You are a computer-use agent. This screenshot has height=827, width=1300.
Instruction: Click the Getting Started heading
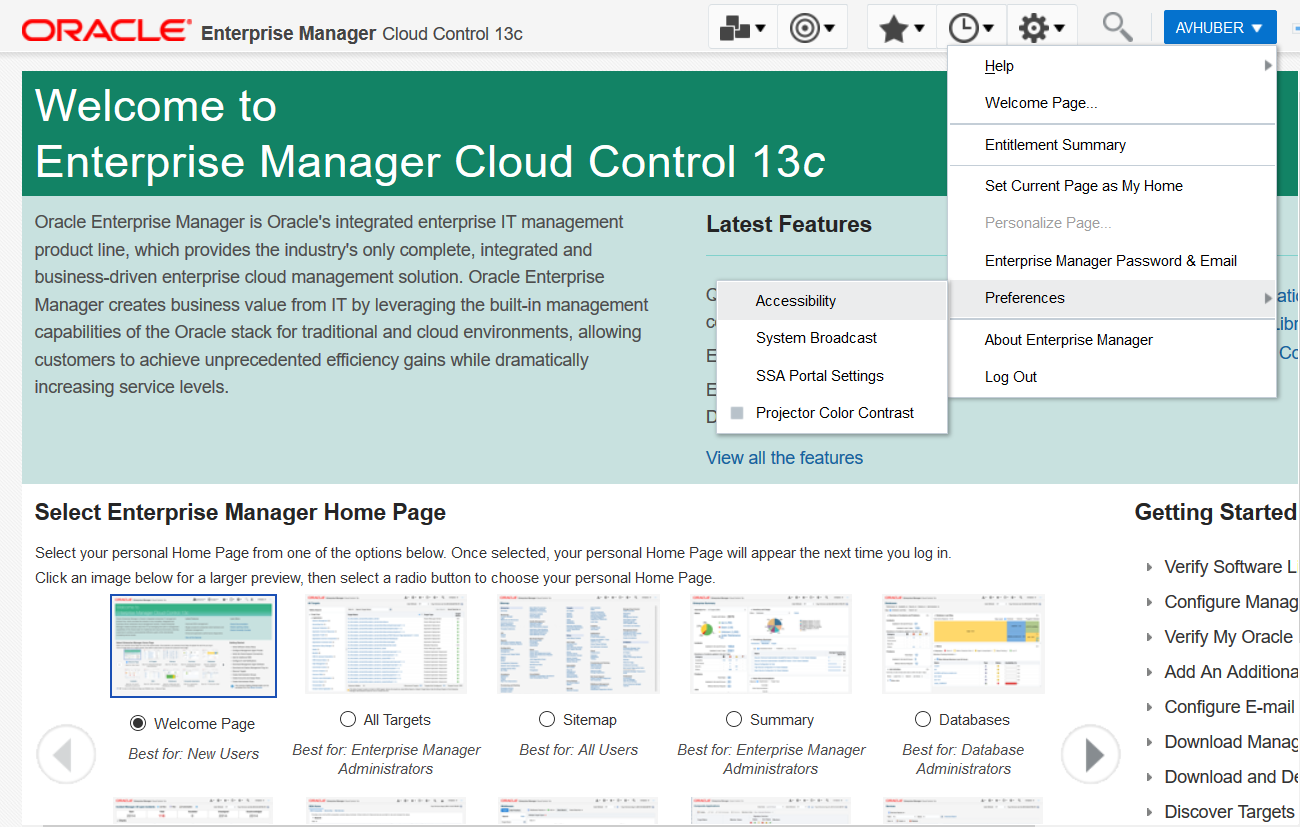tap(1217, 513)
